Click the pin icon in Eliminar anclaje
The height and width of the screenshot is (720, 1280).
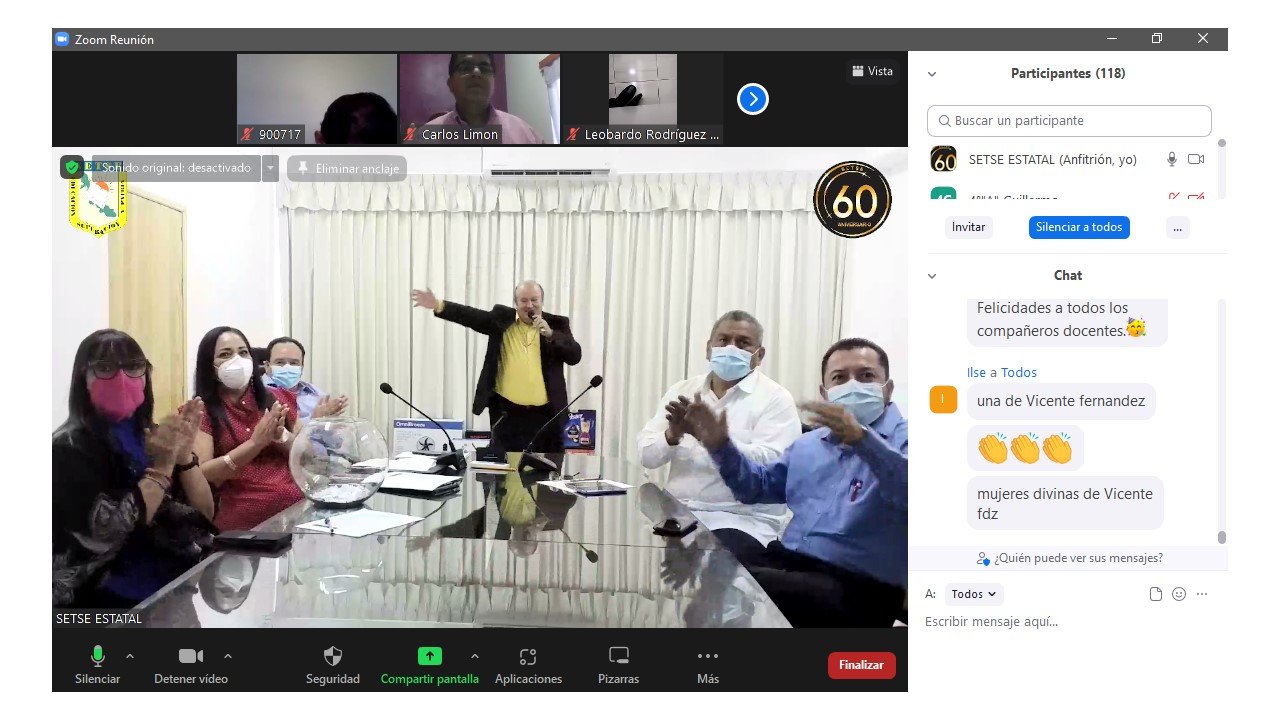[x=302, y=168]
